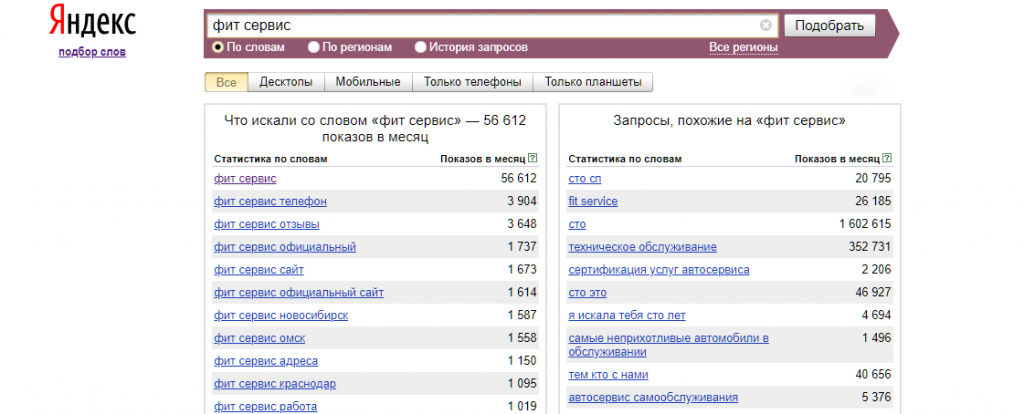
Task: Switch to the 'Только планшеты' tab
Action: [x=593, y=82]
